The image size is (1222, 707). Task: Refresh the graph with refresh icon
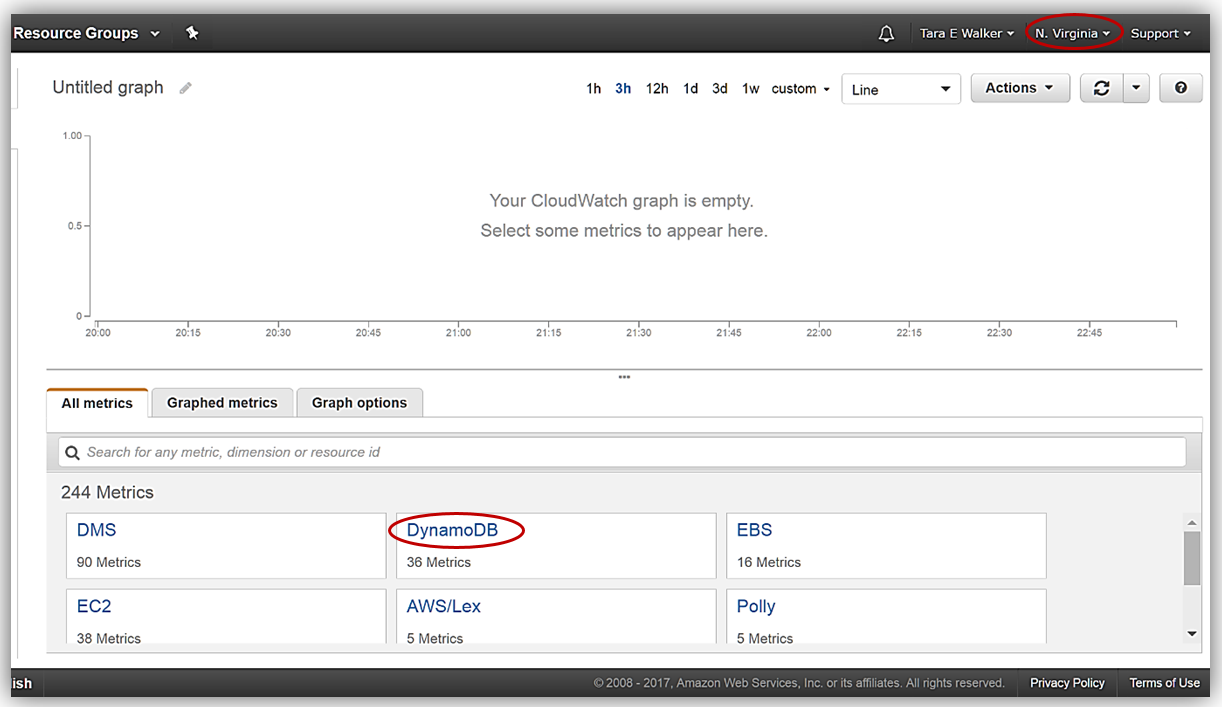point(1101,88)
